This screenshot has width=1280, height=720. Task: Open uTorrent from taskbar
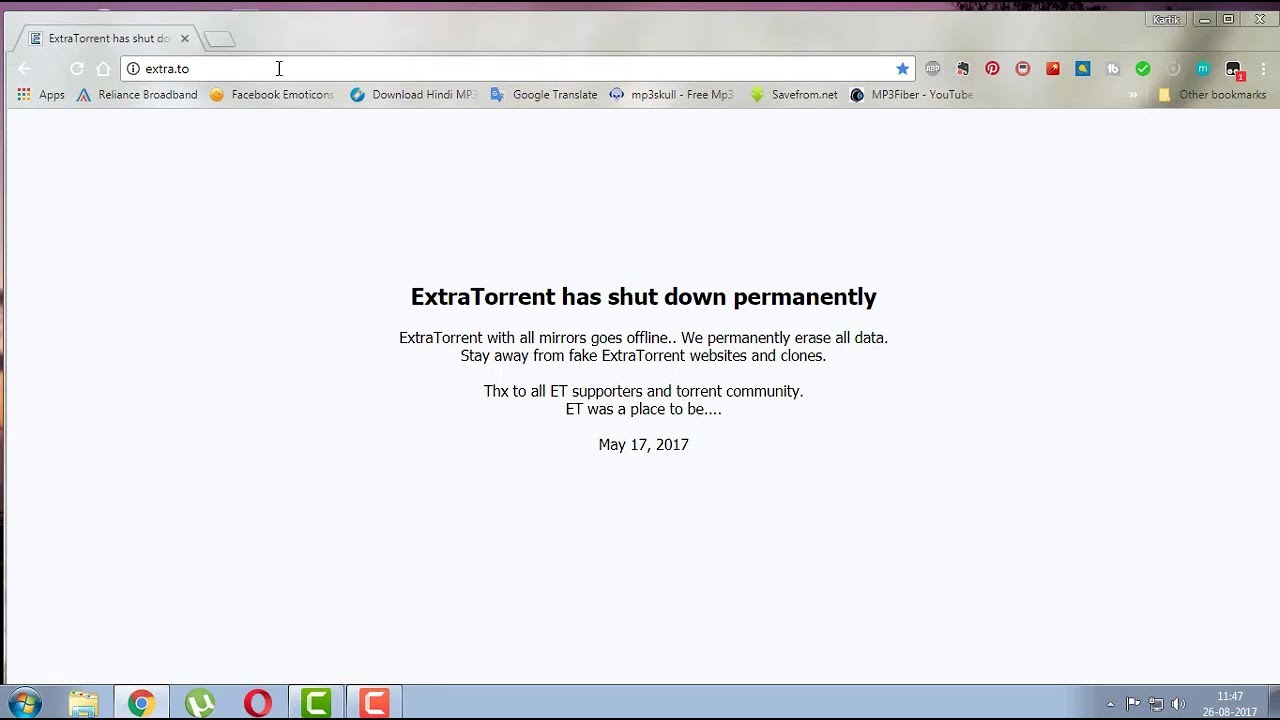200,703
